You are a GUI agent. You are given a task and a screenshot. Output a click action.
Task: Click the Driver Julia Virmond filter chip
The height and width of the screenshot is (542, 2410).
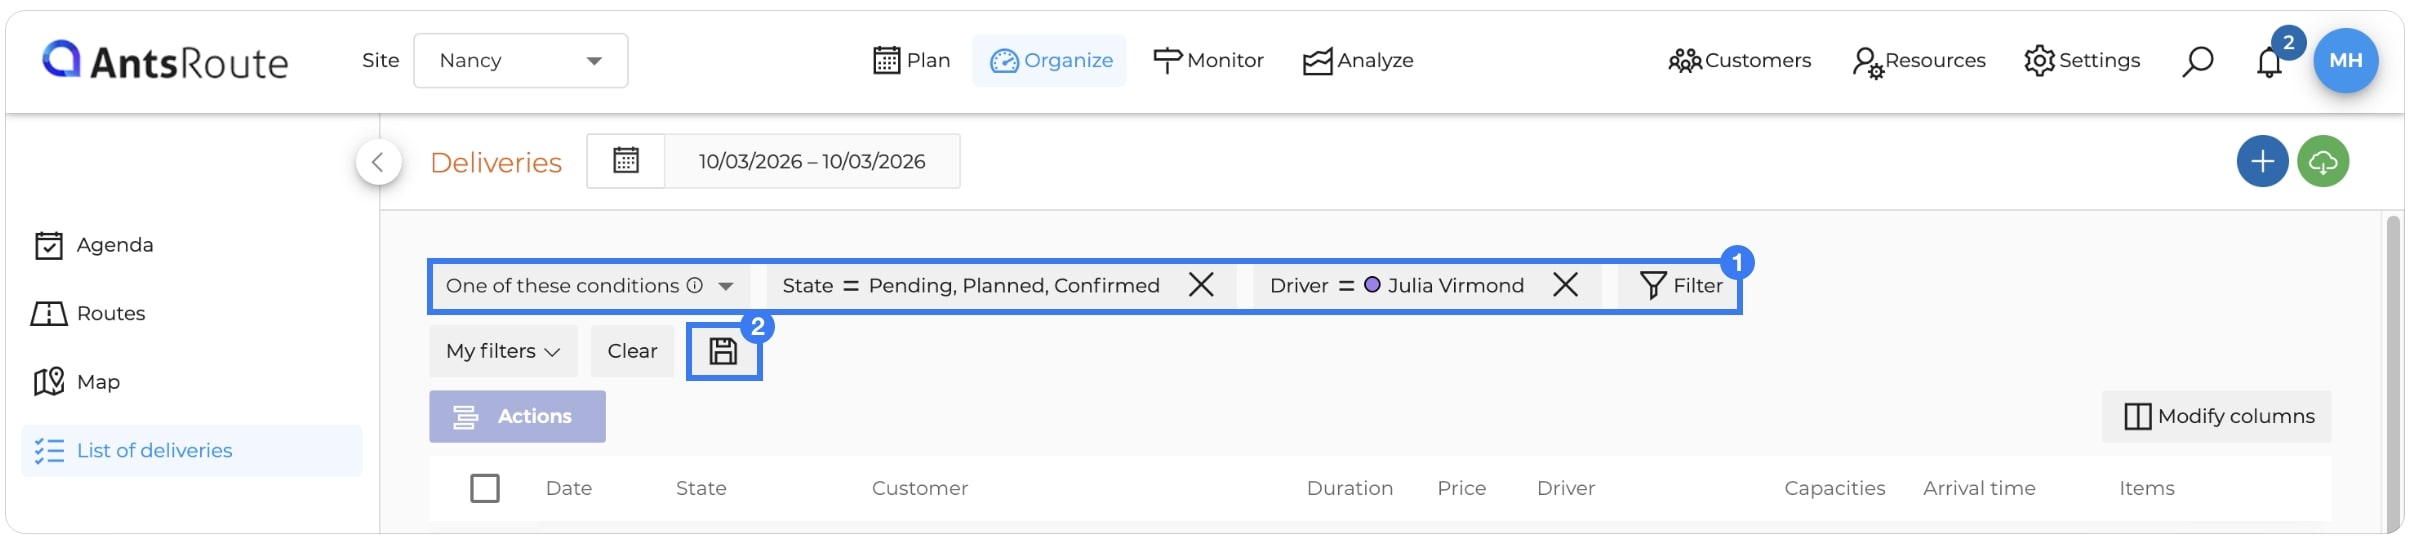[1397, 286]
